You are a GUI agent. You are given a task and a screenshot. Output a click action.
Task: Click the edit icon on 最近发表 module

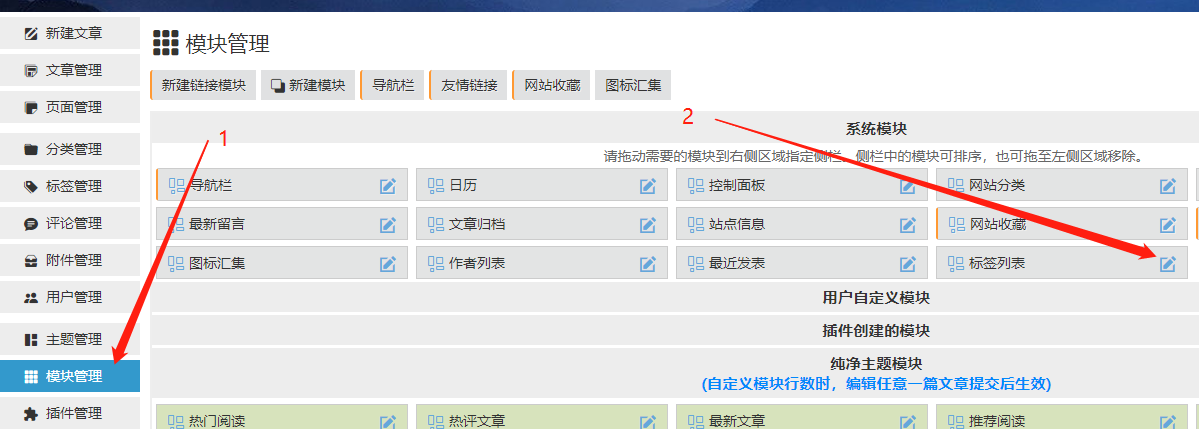908,264
